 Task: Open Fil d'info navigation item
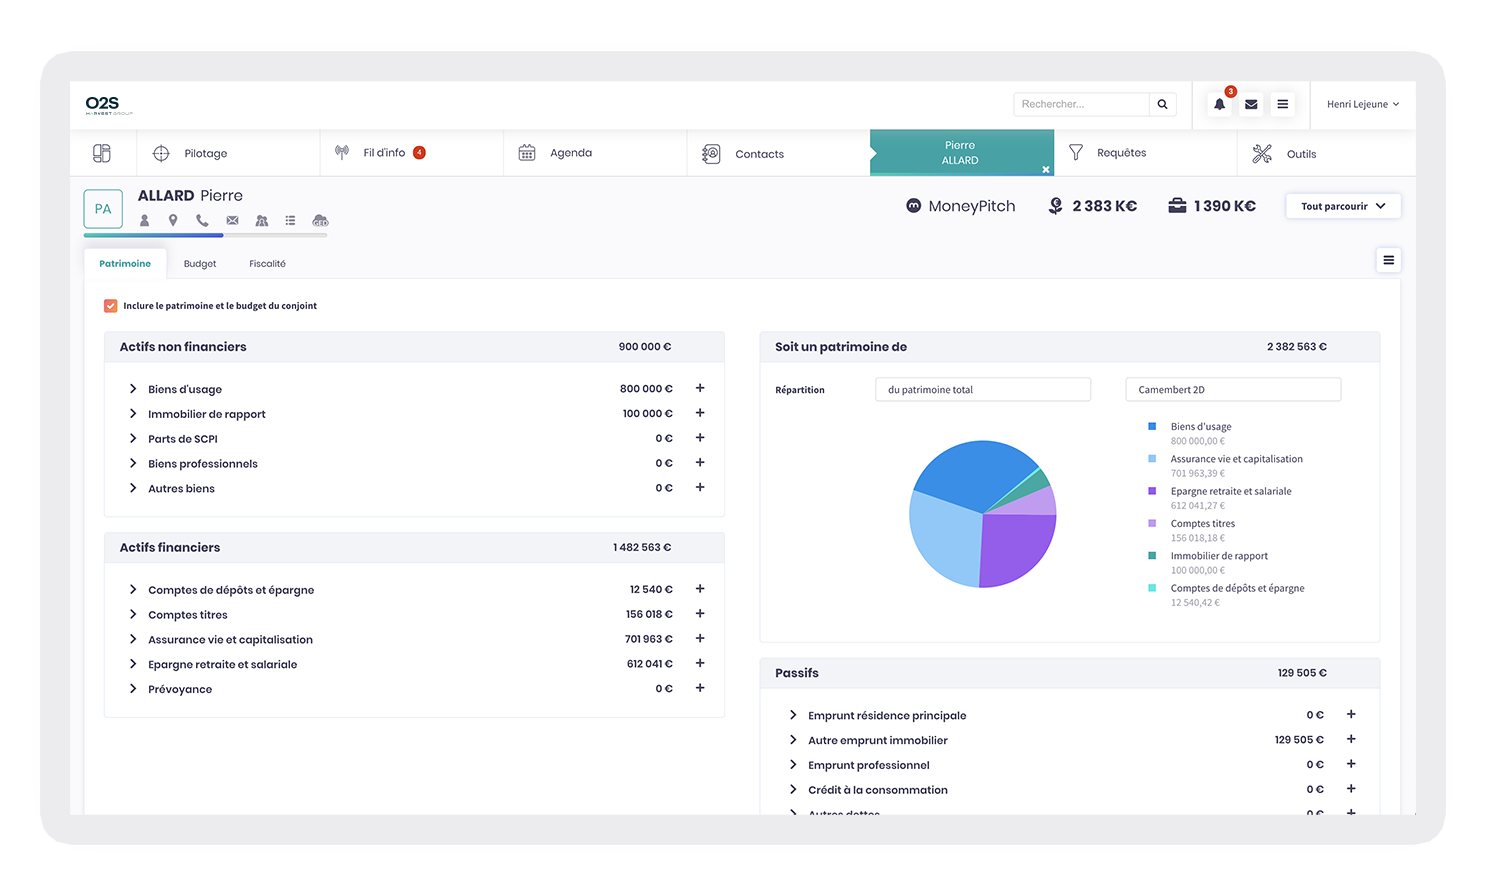(412, 153)
